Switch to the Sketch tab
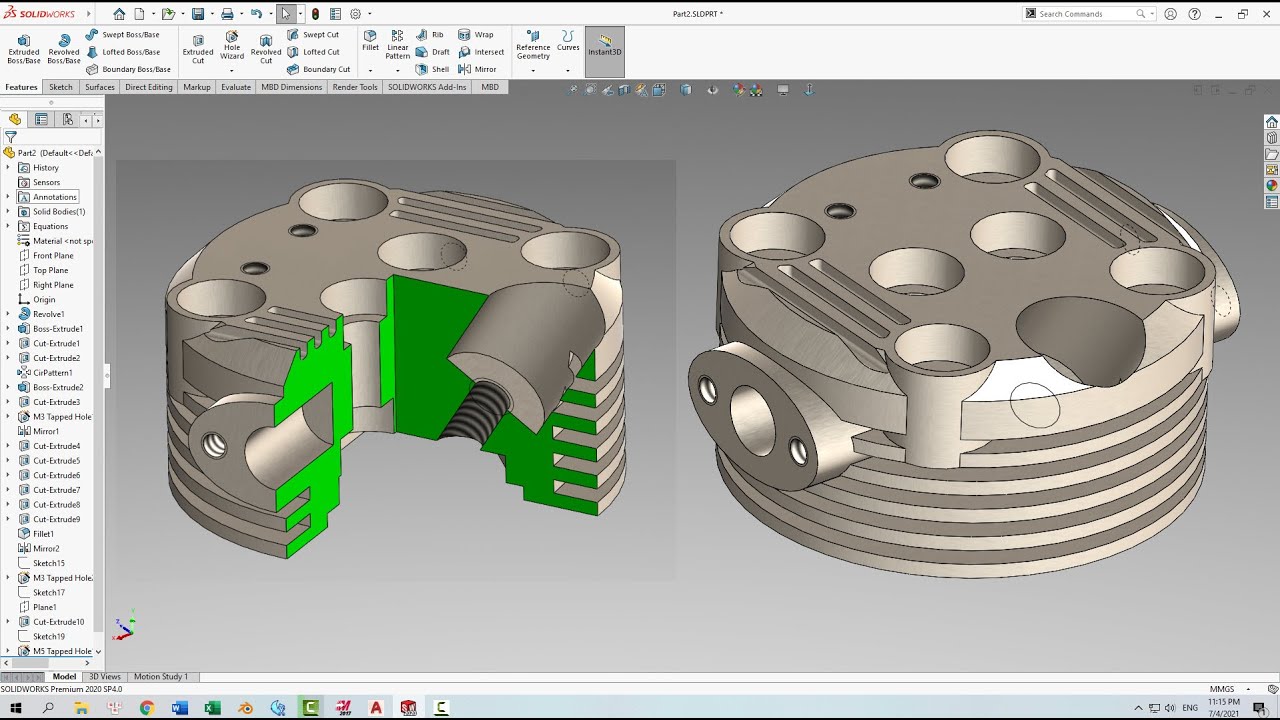The width and height of the screenshot is (1280, 720). click(61, 87)
